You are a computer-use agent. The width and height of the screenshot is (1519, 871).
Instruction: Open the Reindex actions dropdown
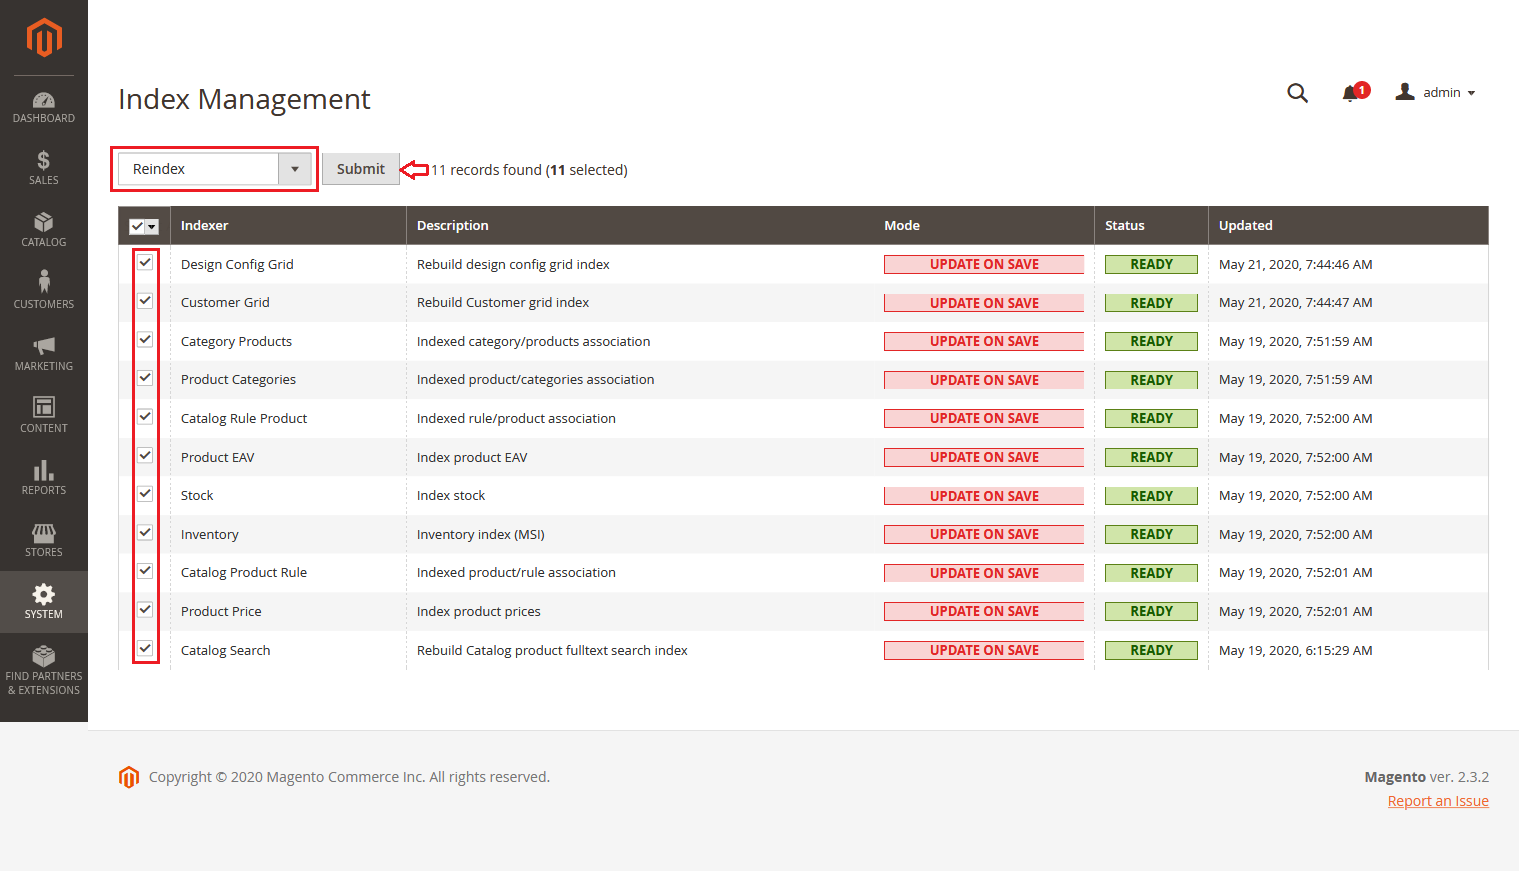point(214,169)
